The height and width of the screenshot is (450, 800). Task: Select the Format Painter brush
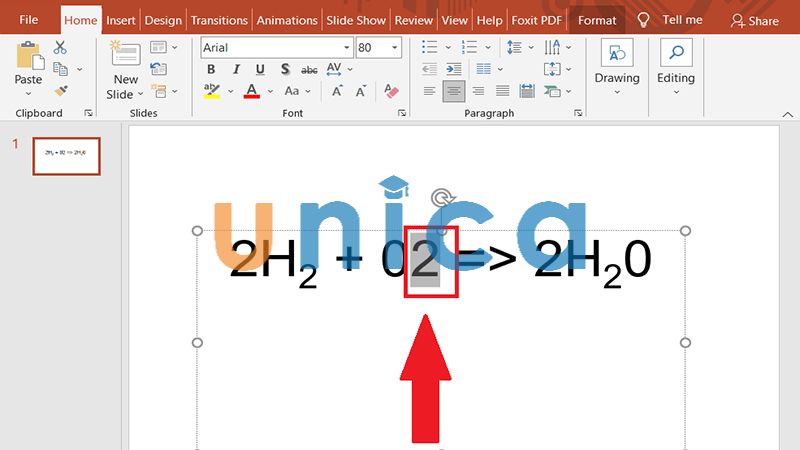61,91
